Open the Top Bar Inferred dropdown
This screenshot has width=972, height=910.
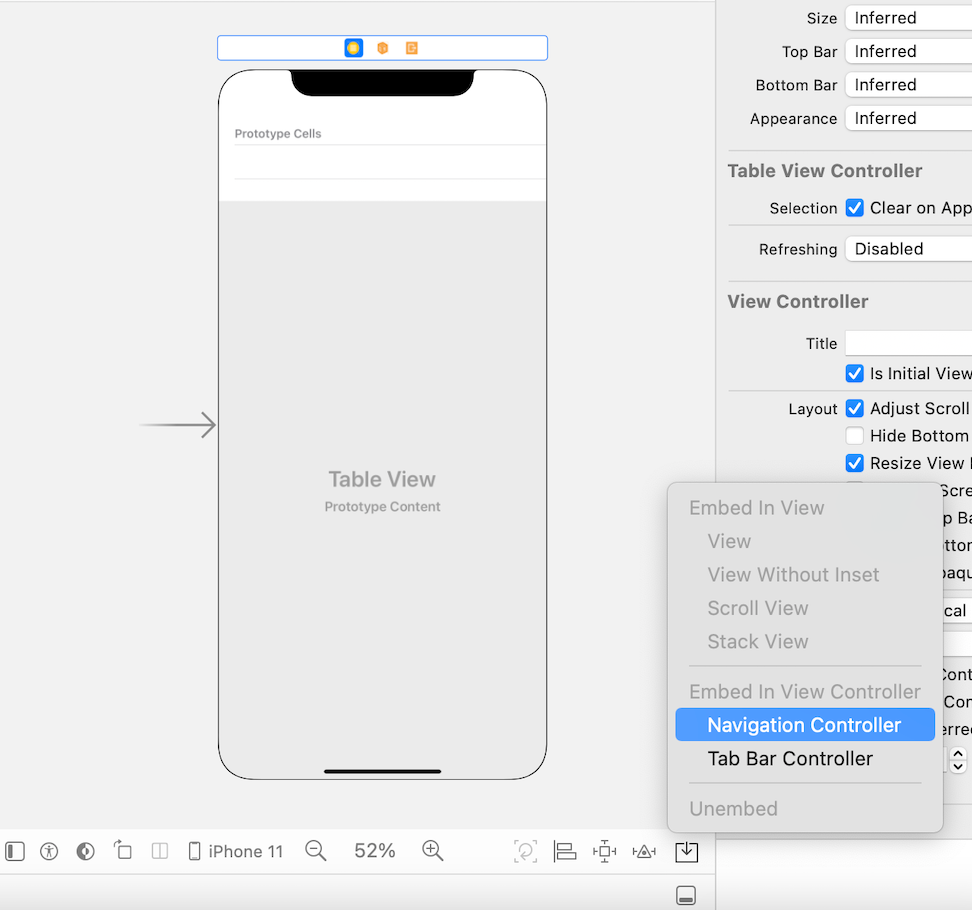pos(905,51)
